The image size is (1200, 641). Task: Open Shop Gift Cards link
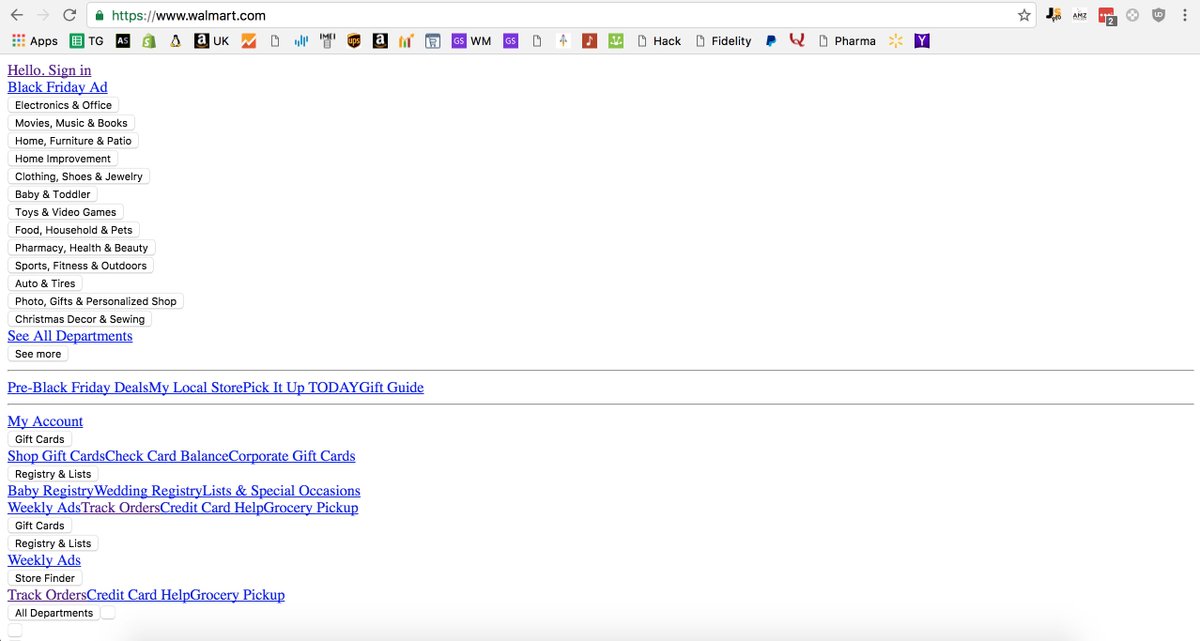56,456
